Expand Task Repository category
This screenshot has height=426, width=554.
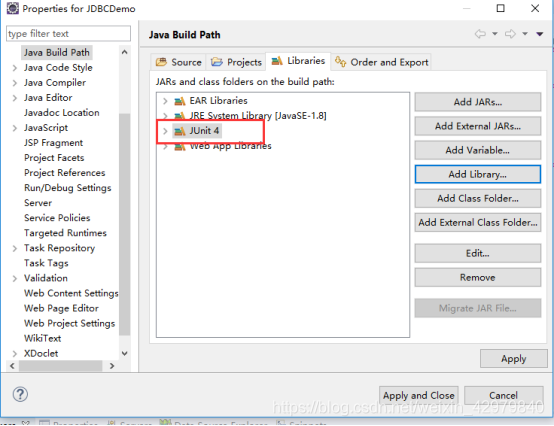coord(14,248)
